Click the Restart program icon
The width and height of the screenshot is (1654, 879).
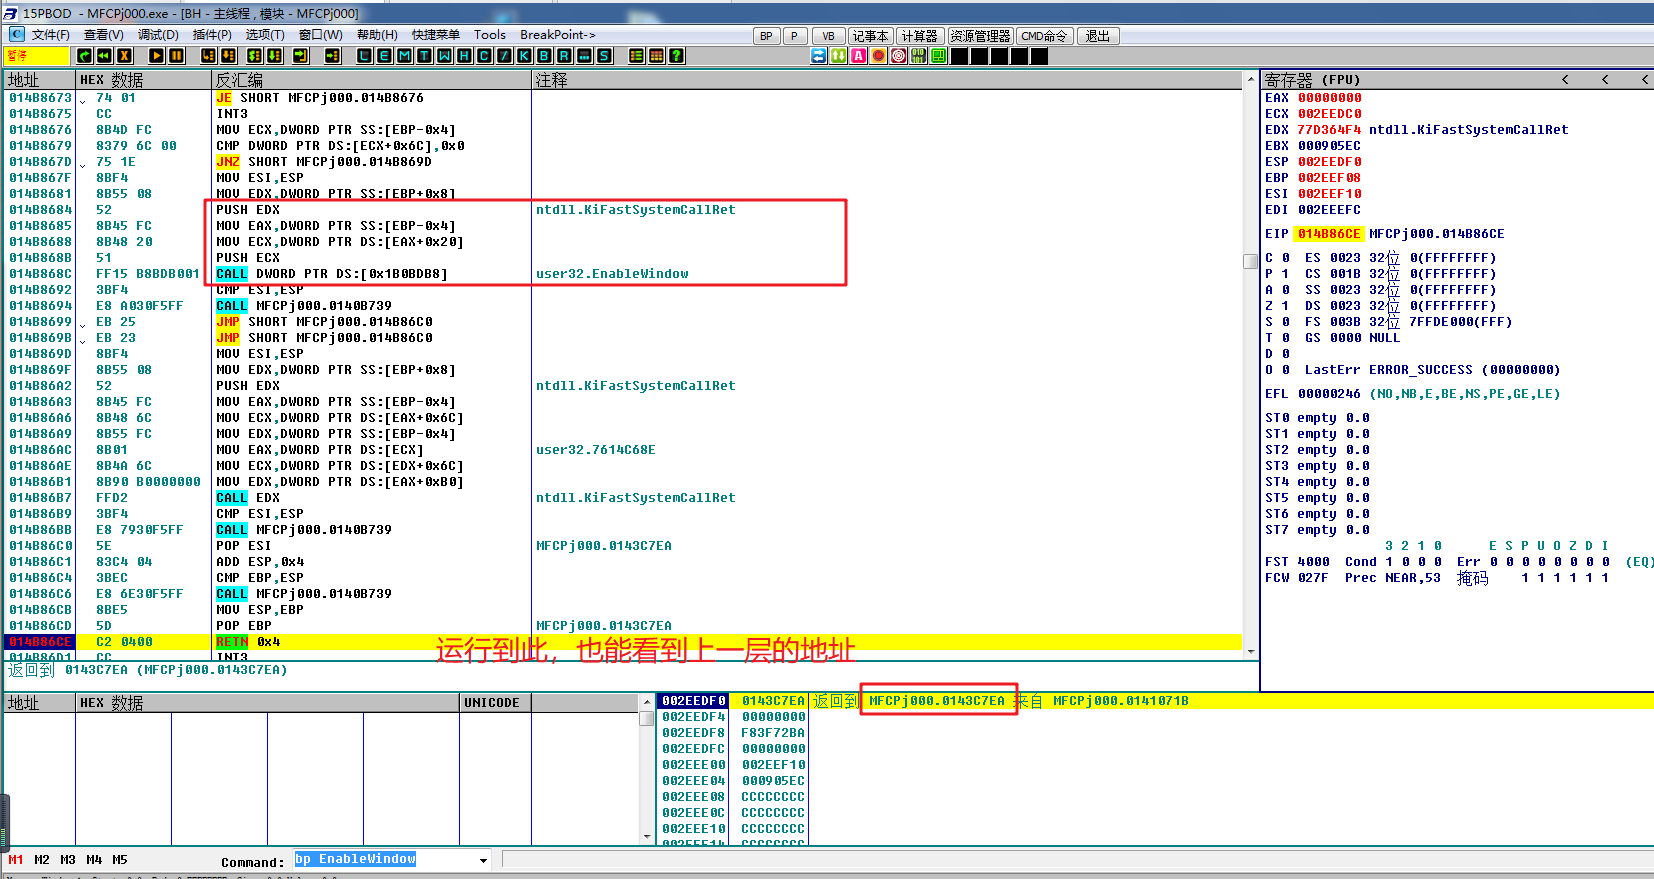[85, 56]
